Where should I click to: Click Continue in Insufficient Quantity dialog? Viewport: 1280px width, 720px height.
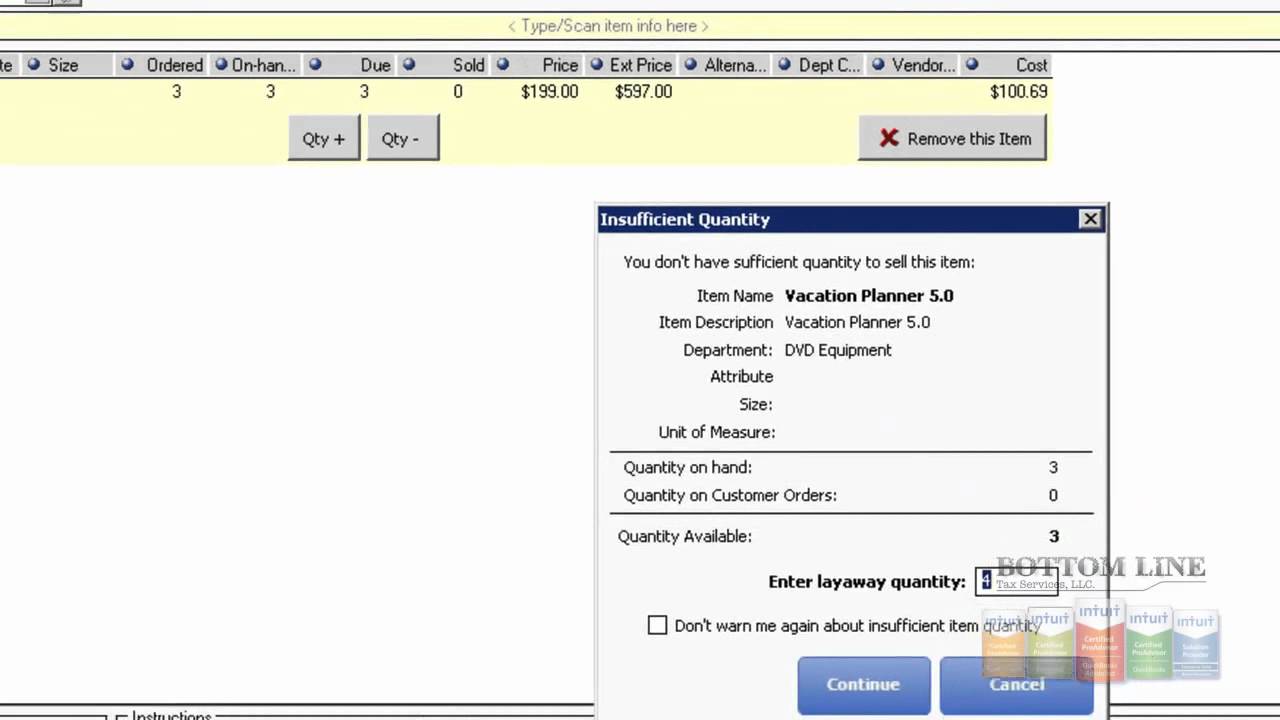click(863, 684)
